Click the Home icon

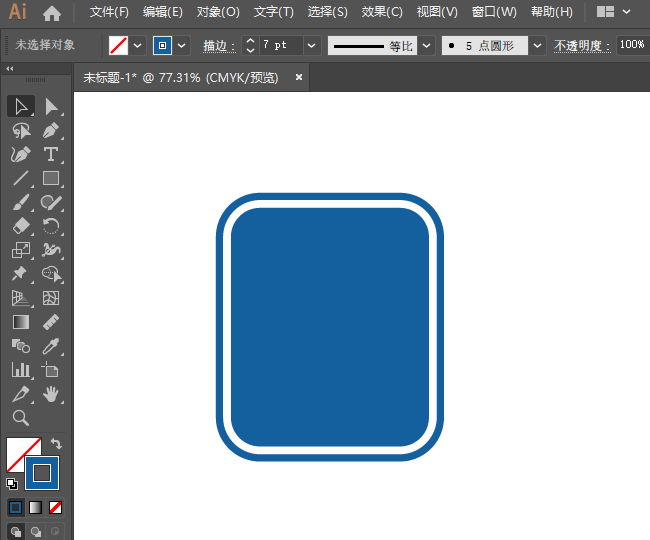click(52, 13)
